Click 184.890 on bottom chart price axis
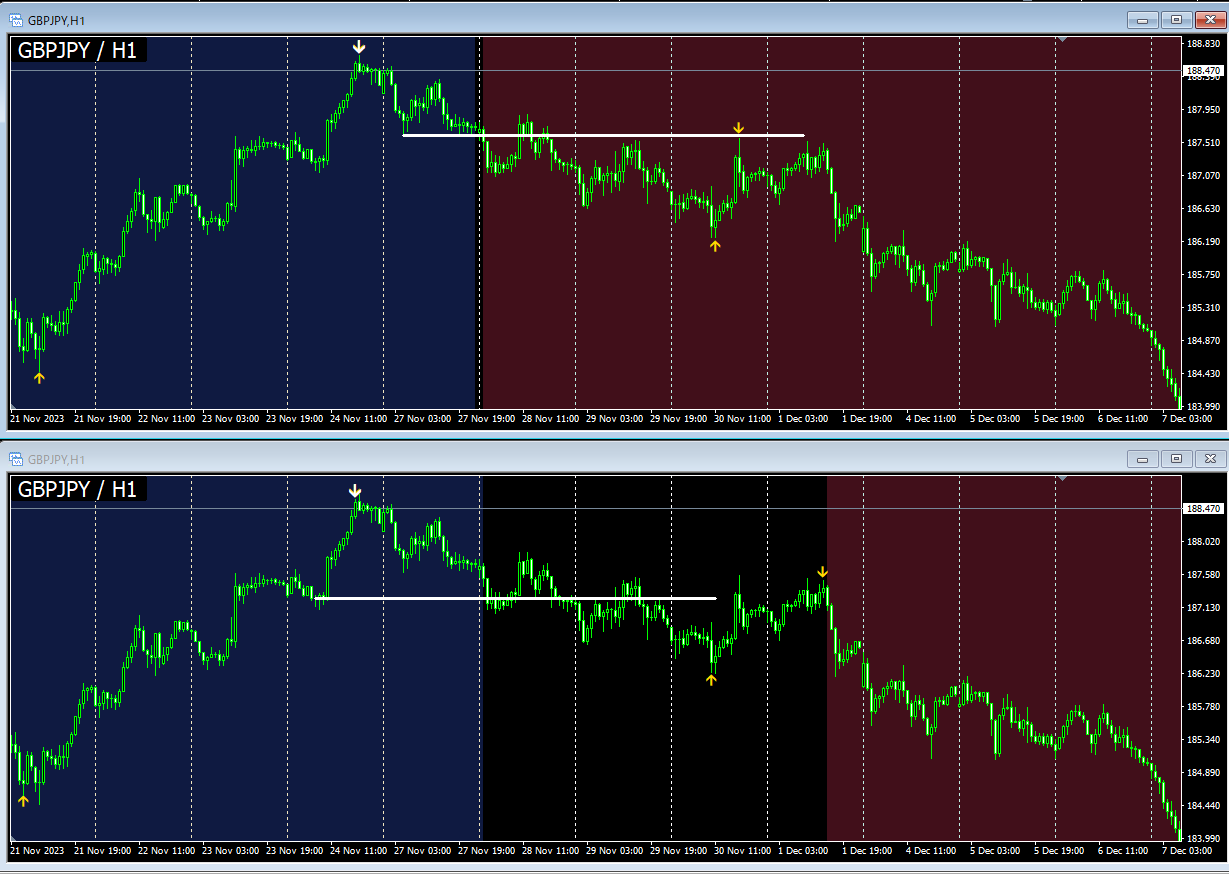This screenshot has width=1229, height=874. tap(1203, 772)
